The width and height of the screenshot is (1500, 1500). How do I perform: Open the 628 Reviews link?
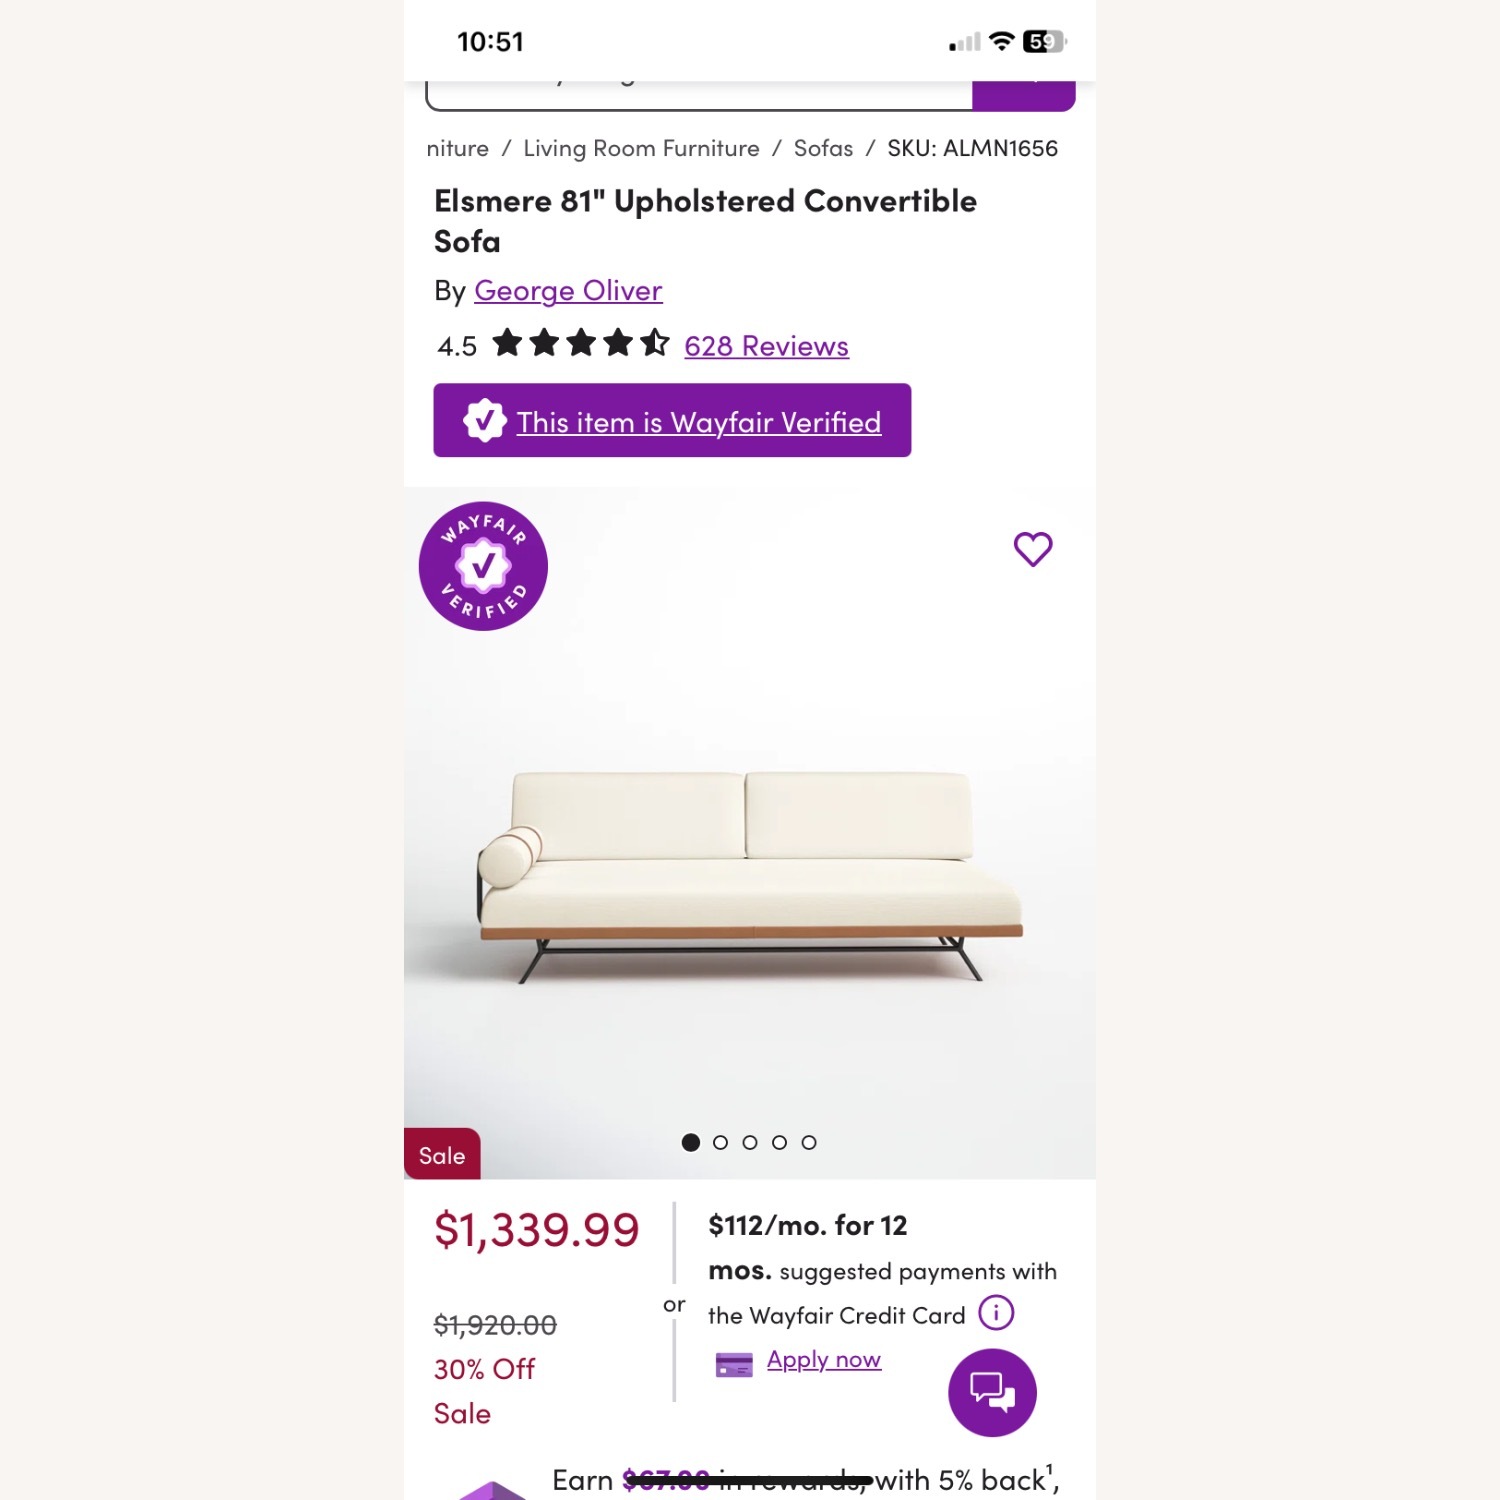click(765, 345)
